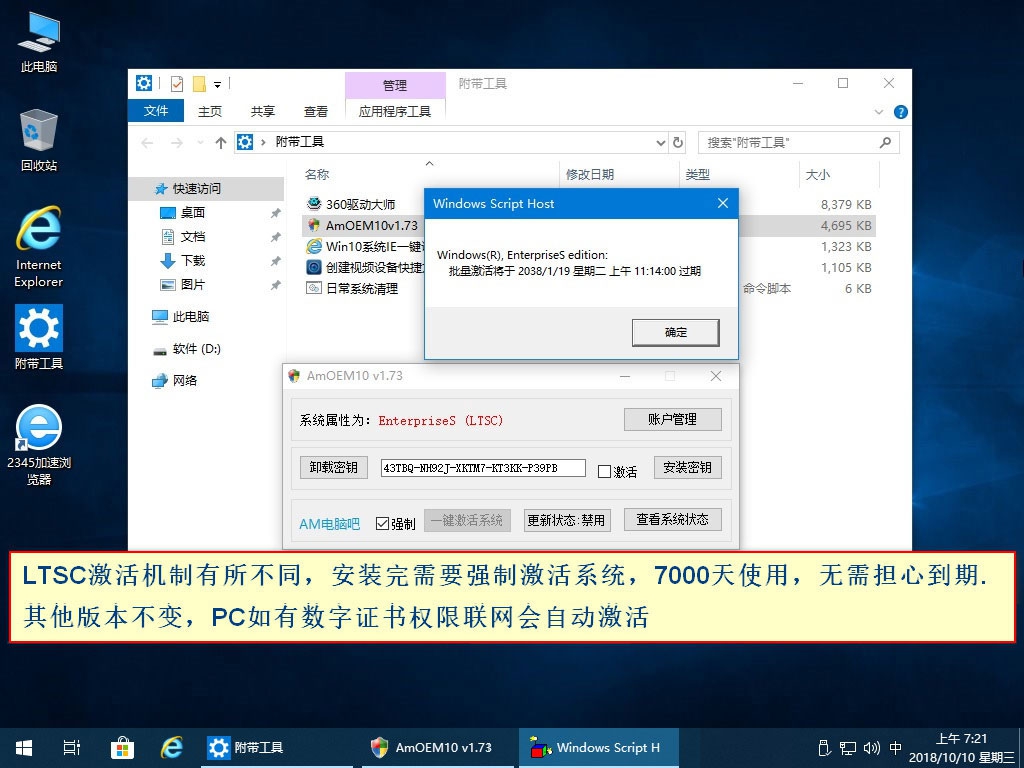Click new folder icon in quick access toolbar
This screenshot has width=1024, height=768.
point(199,84)
